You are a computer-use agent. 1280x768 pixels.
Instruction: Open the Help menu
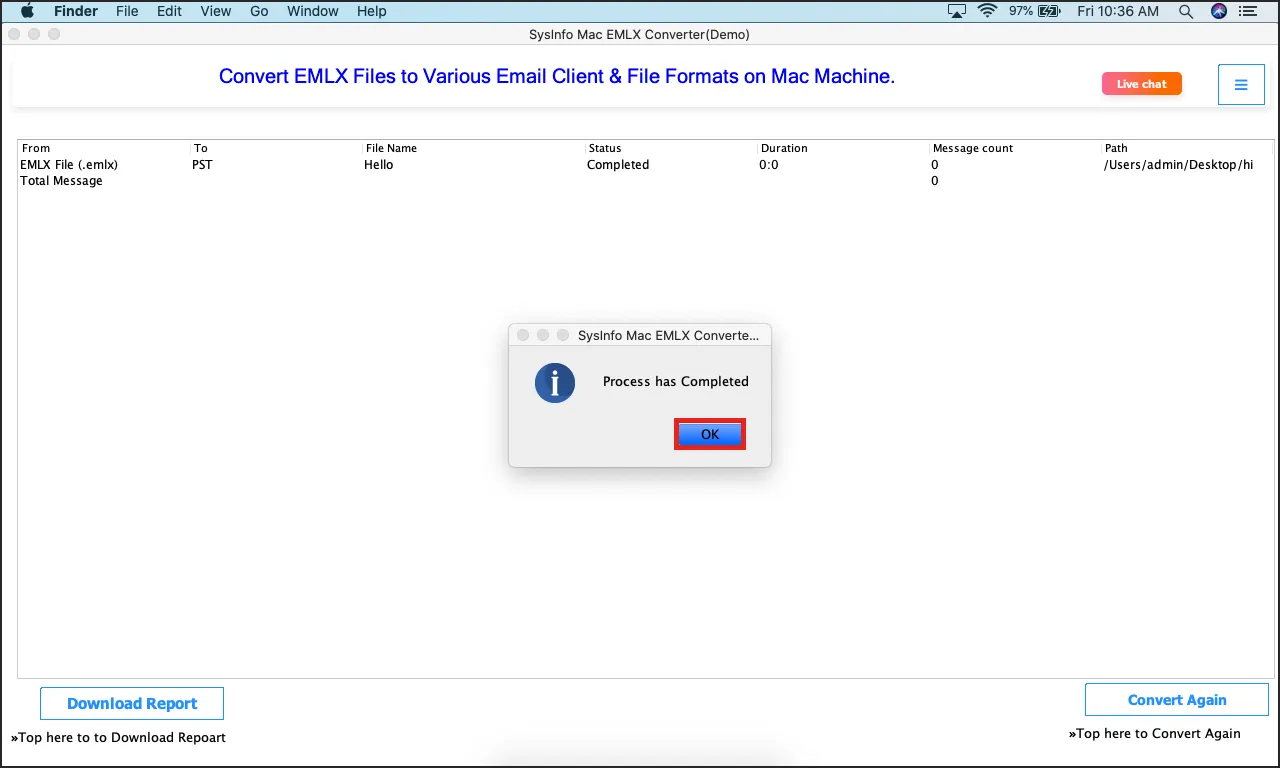pos(371,11)
